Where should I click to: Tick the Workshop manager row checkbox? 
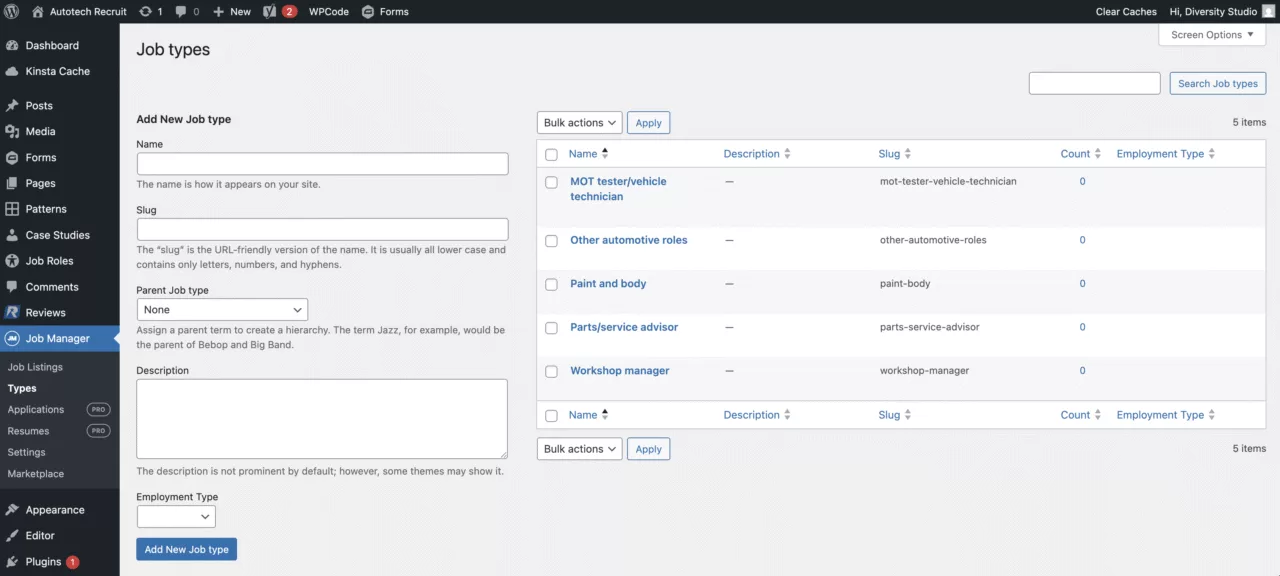click(551, 371)
